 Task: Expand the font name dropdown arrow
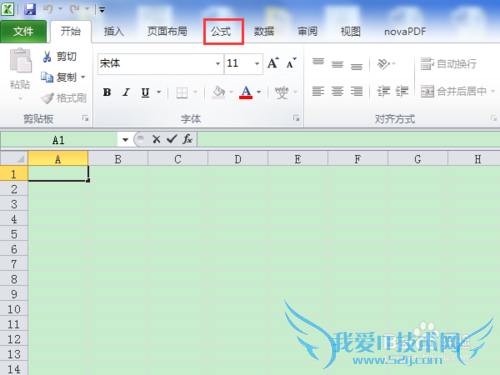218,63
